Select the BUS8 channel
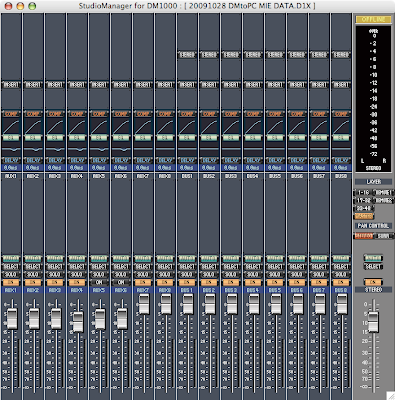 click(x=341, y=267)
